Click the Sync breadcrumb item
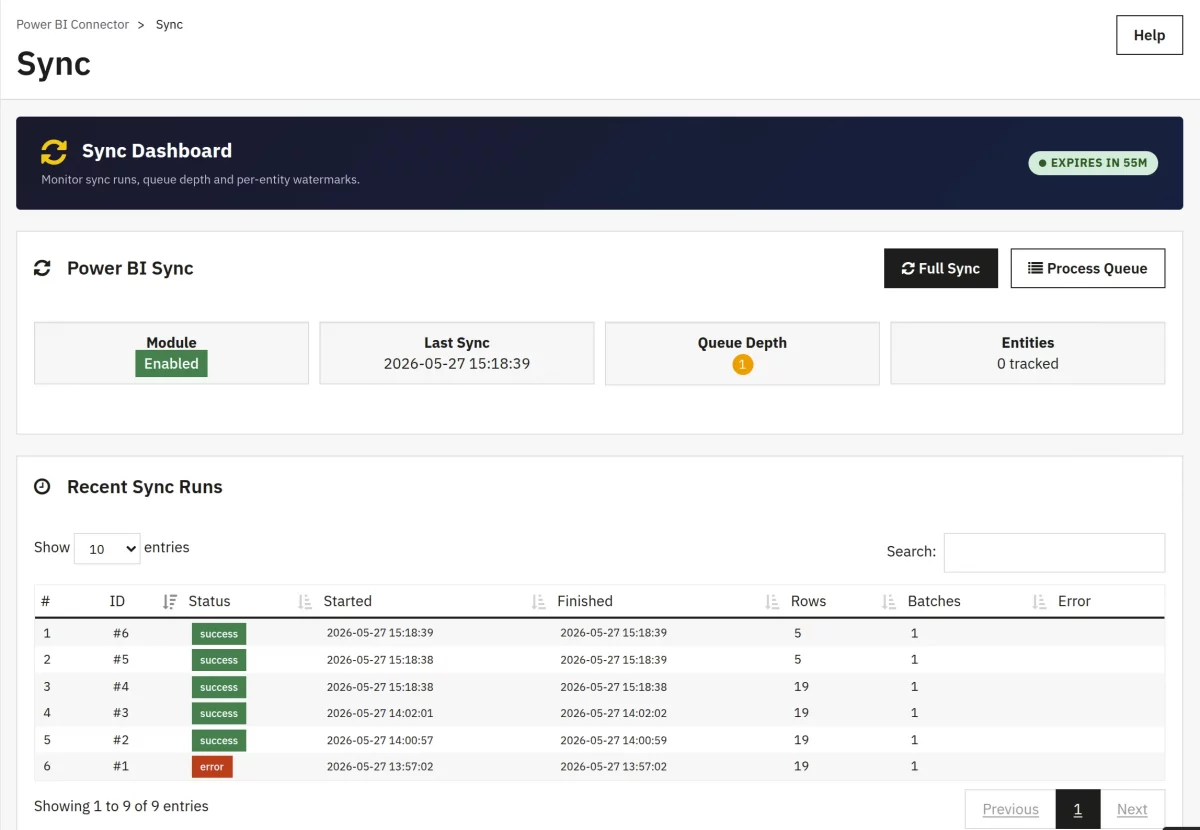 coord(169,24)
